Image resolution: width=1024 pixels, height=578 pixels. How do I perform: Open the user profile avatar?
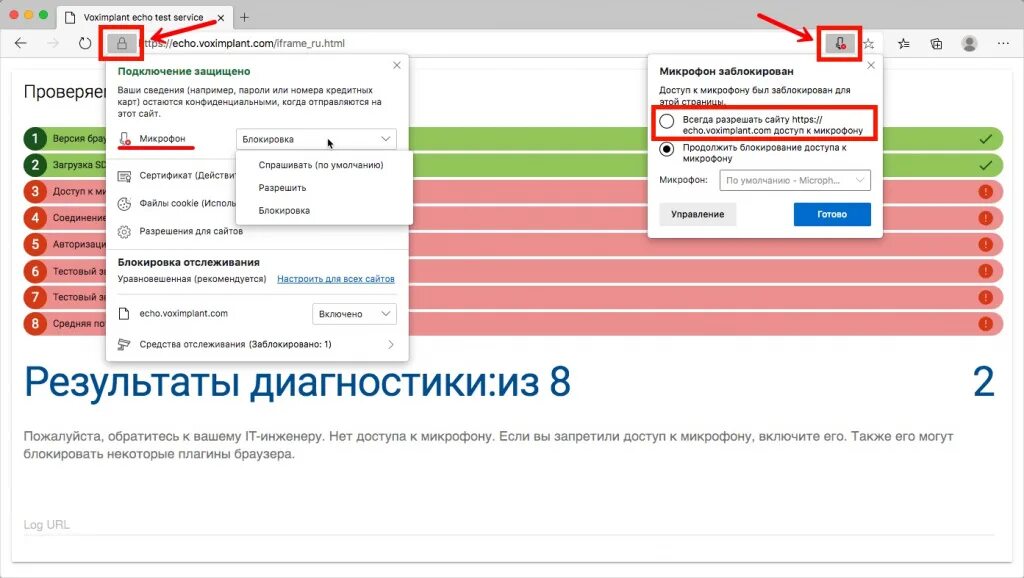click(x=970, y=44)
